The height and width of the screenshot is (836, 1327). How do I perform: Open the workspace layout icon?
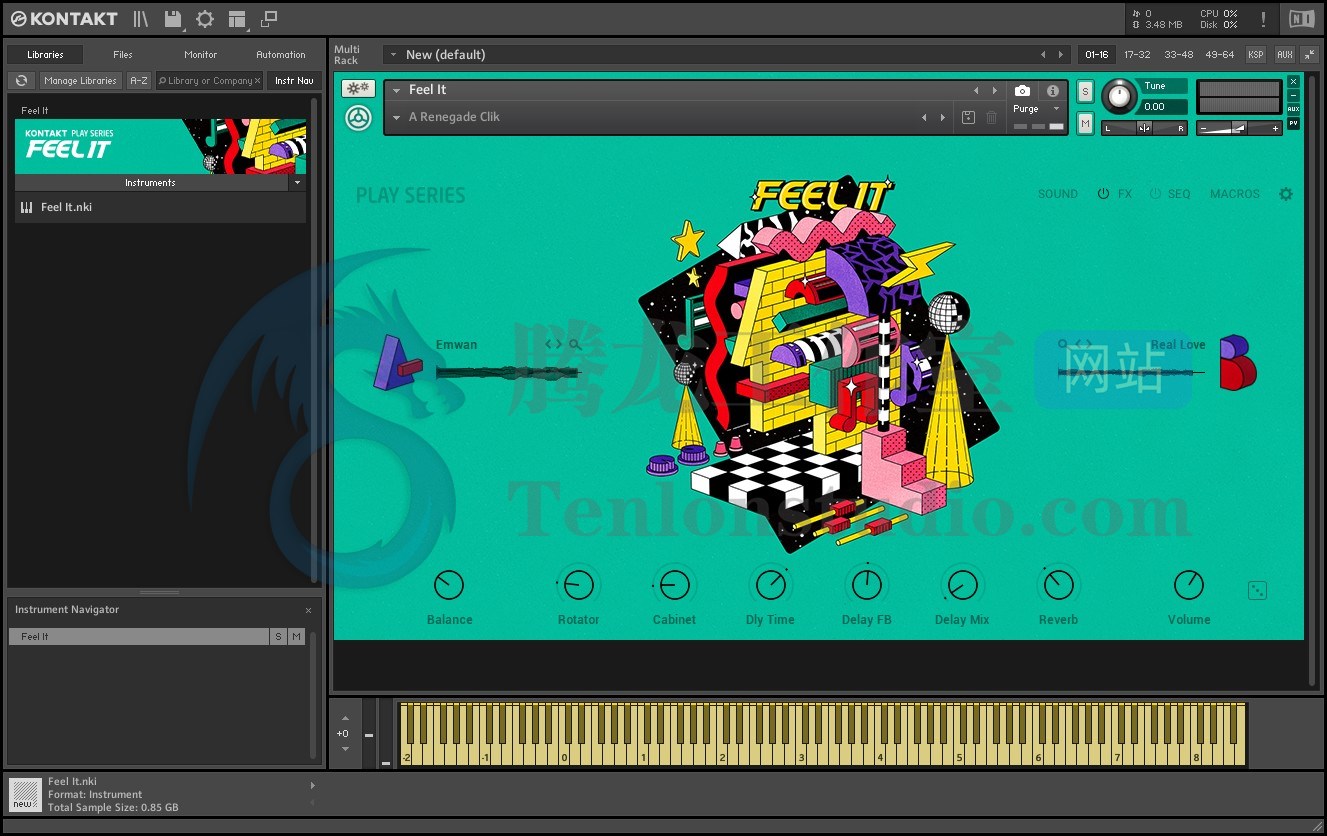pyautogui.click(x=237, y=19)
